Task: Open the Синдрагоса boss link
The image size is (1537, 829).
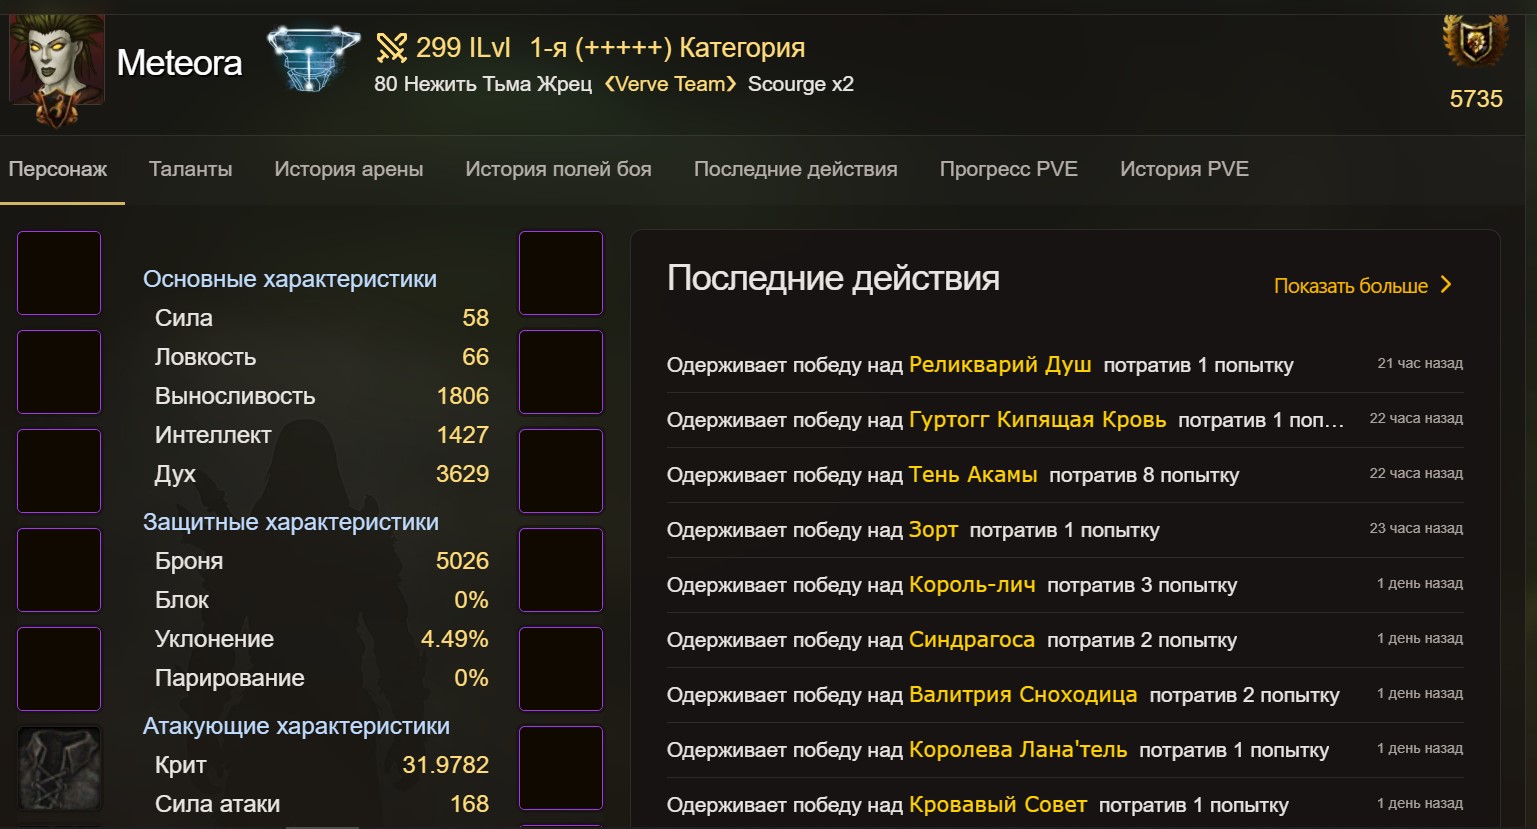Action: pos(971,639)
